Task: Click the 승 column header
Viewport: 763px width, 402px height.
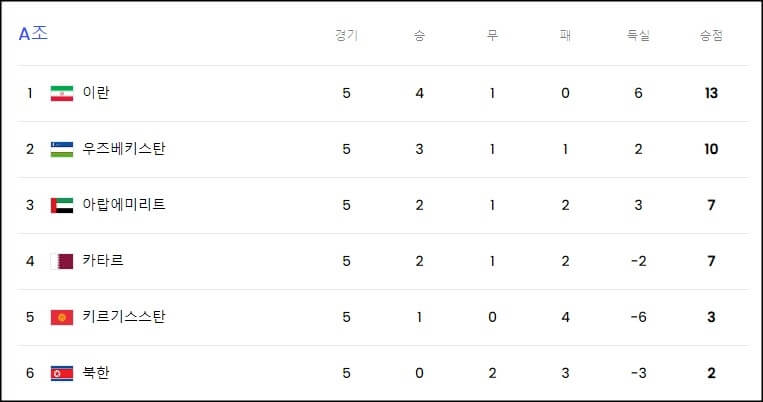Action: (x=419, y=35)
